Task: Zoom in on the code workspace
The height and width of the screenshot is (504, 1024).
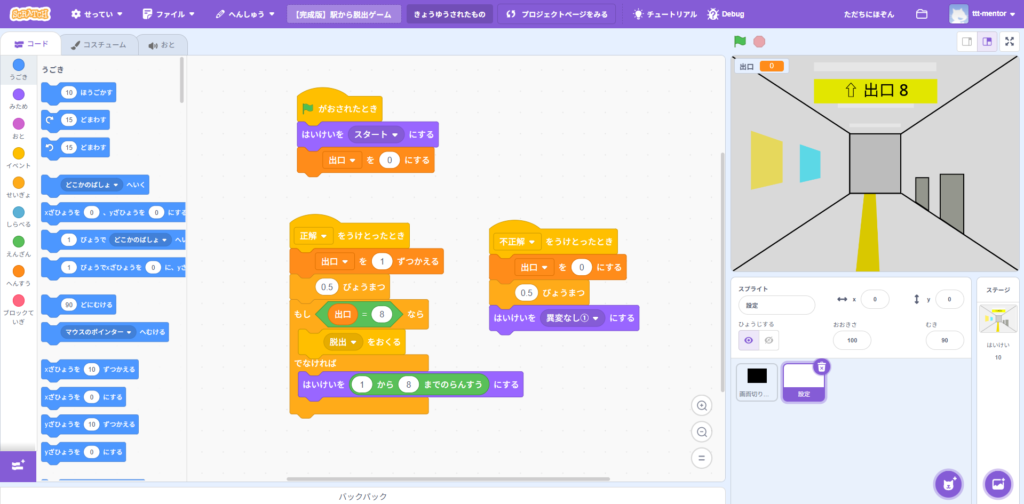Action: [702, 405]
